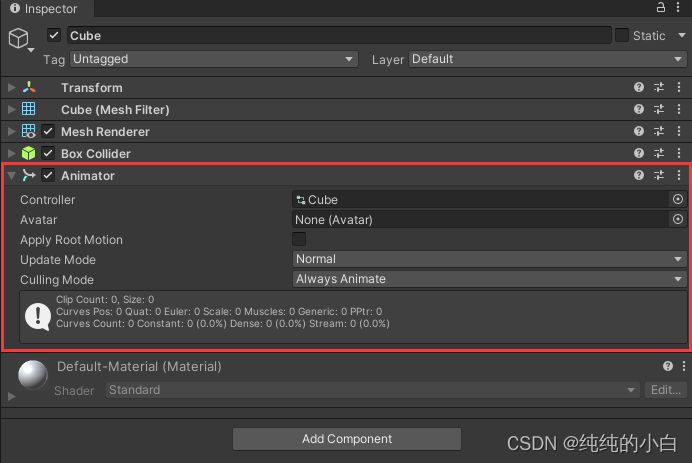Disable the Mesh Renderer component checkbox
The height and width of the screenshot is (463, 692).
point(48,131)
